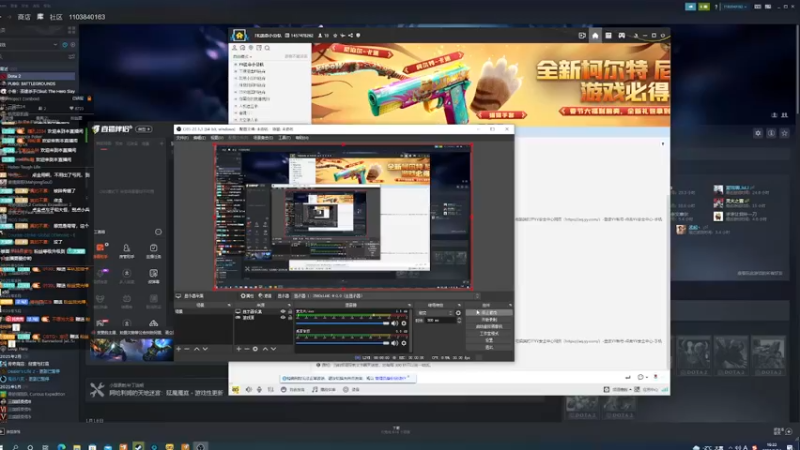Click the microphone icon in YY bottom bar
The width and height of the screenshot is (800, 450).
pos(259,389)
